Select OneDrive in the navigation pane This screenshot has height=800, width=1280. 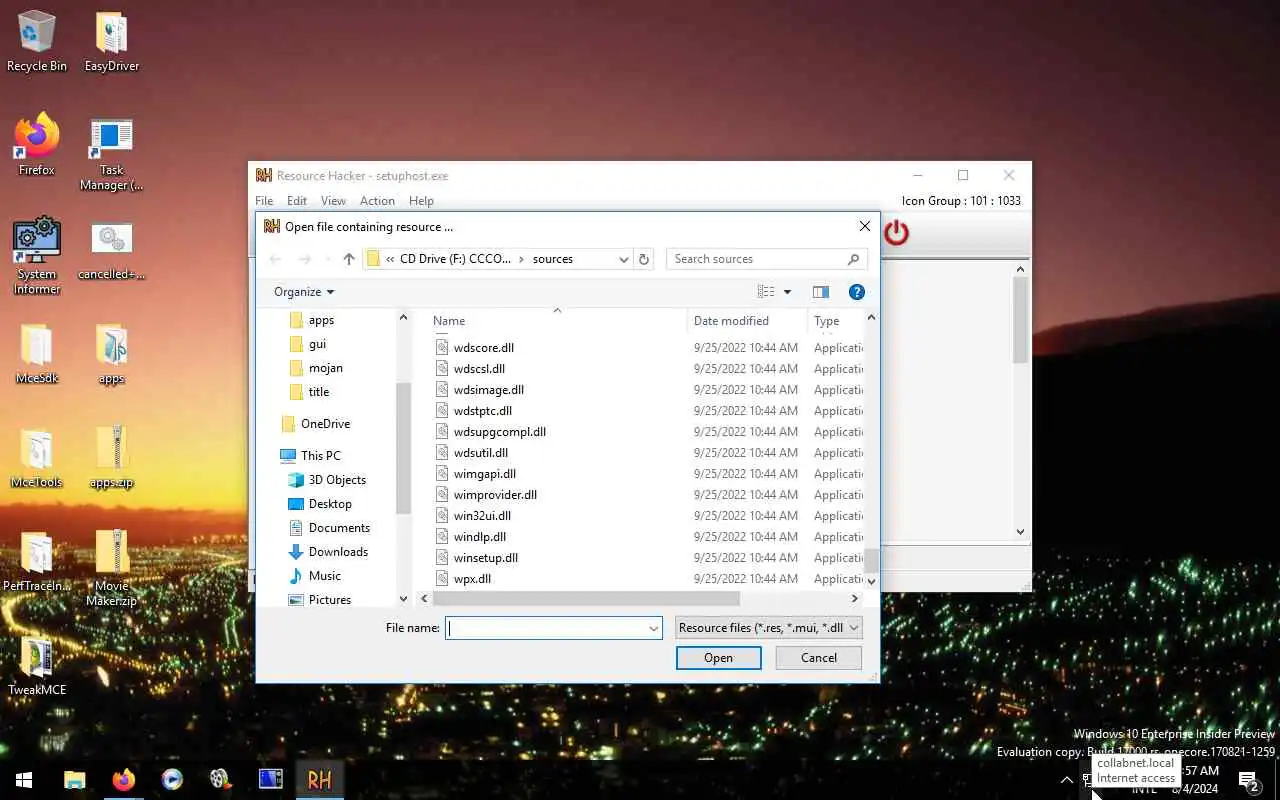point(325,424)
